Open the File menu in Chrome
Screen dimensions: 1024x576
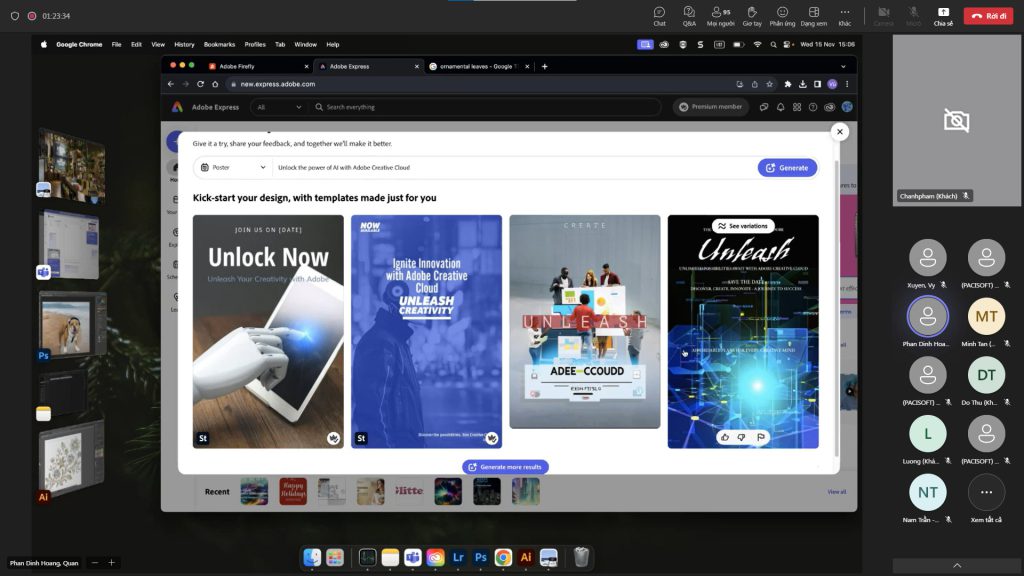(x=116, y=44)
